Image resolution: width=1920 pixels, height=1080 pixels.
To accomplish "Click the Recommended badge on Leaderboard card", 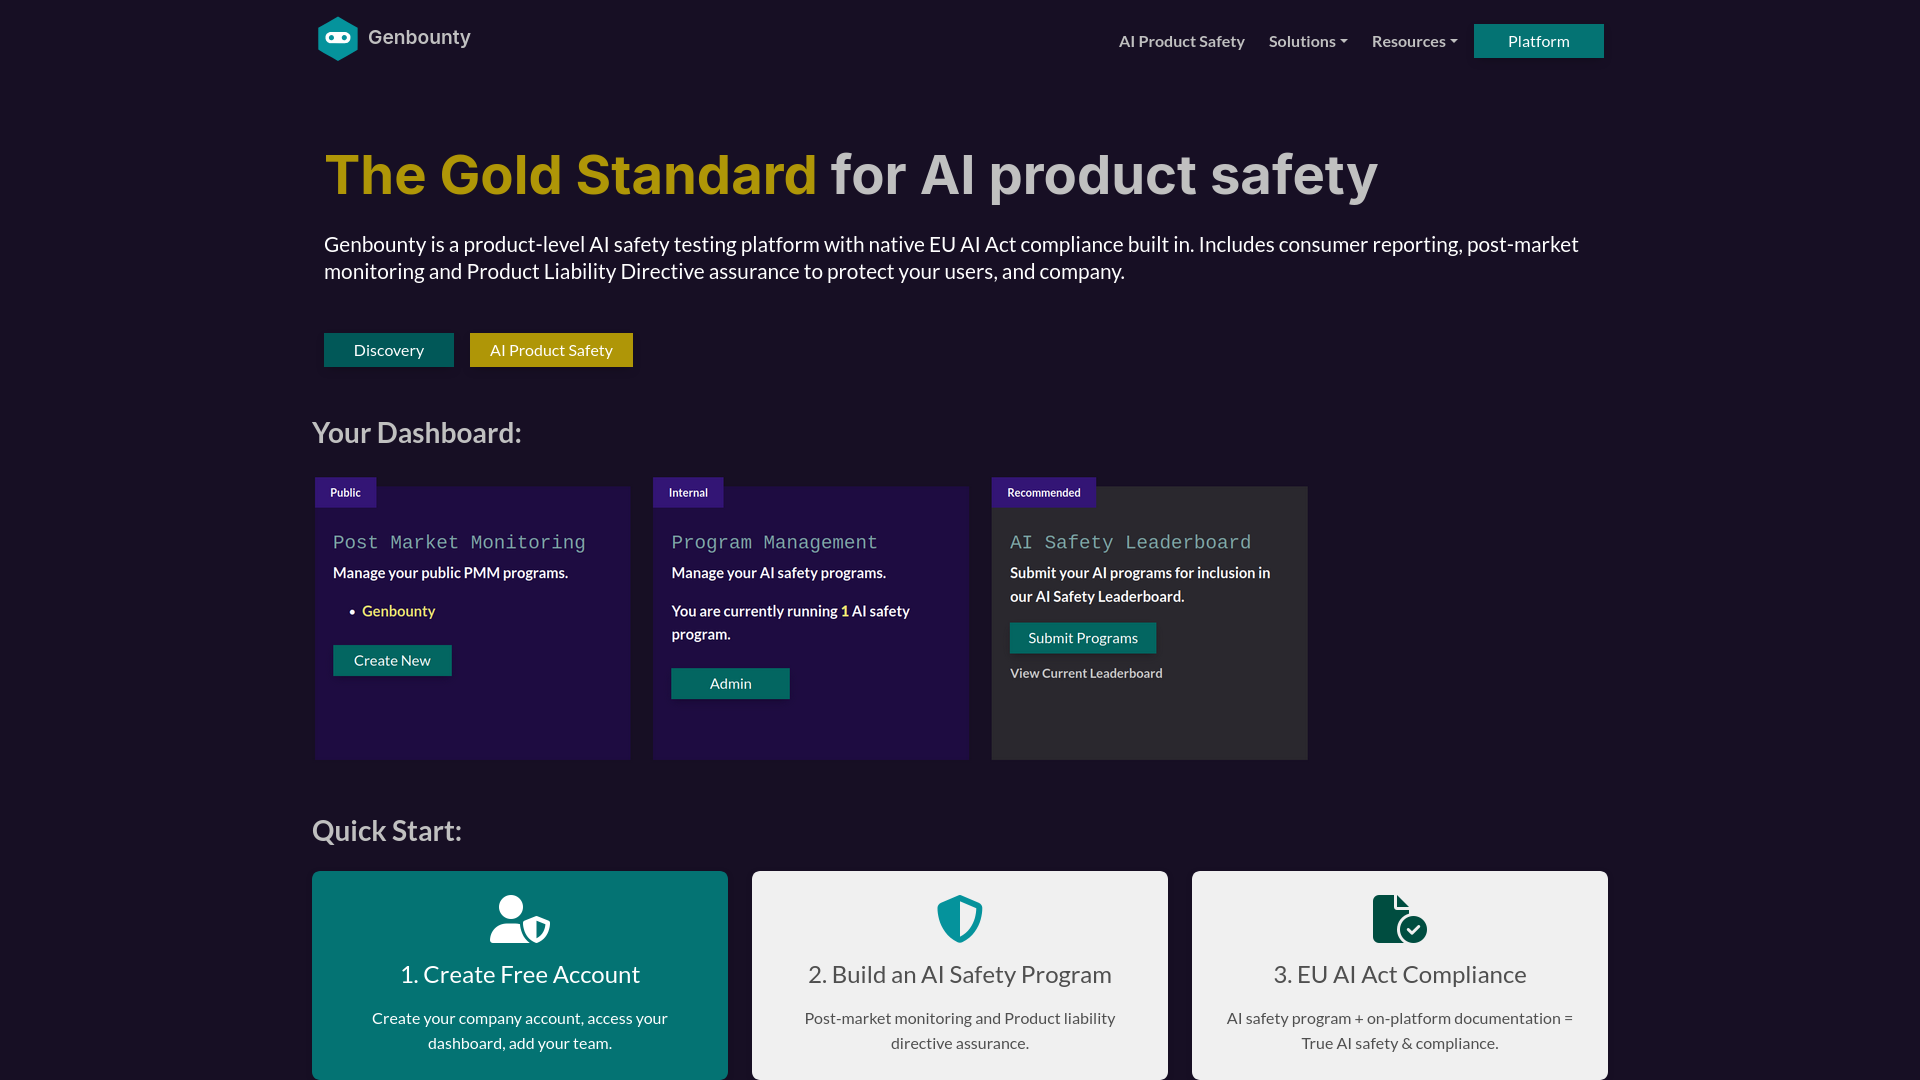I will pos(1043,493).
